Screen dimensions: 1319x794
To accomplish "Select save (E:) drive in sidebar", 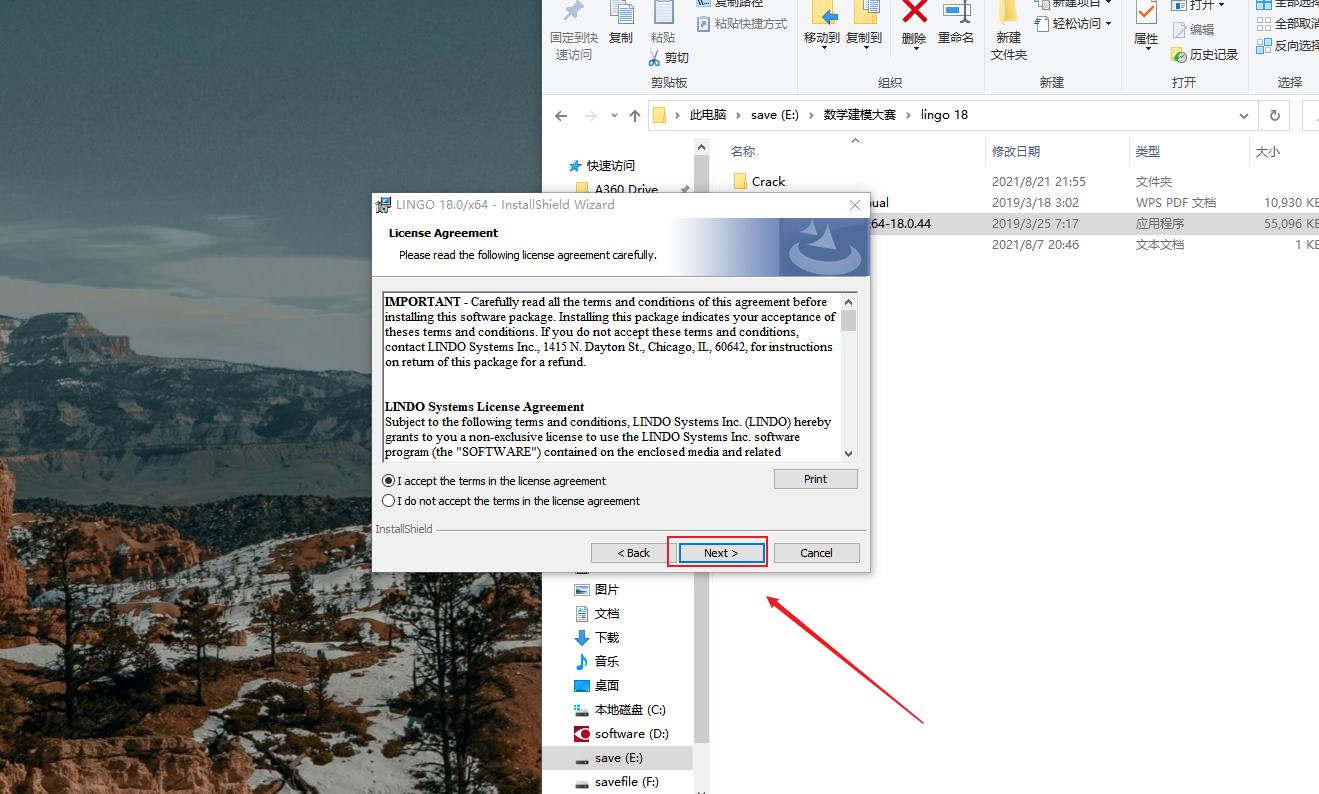I will pyautogui.click(x=618, y=758).
